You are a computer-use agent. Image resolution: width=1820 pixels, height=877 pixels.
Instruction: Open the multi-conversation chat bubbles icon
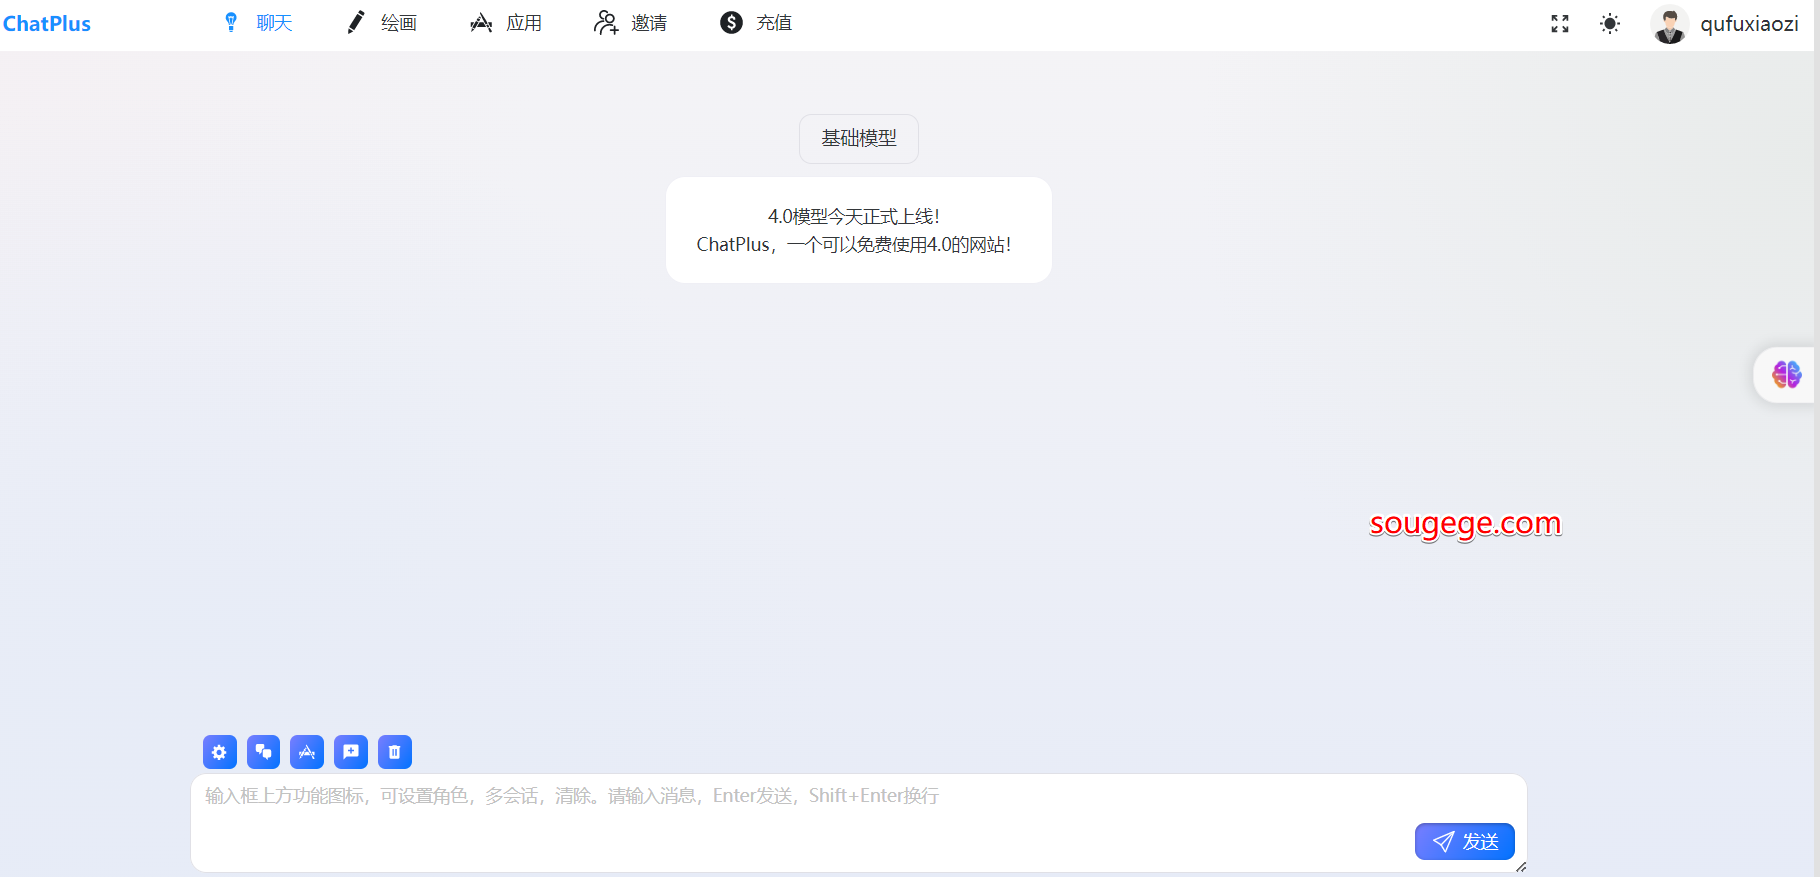263,752
